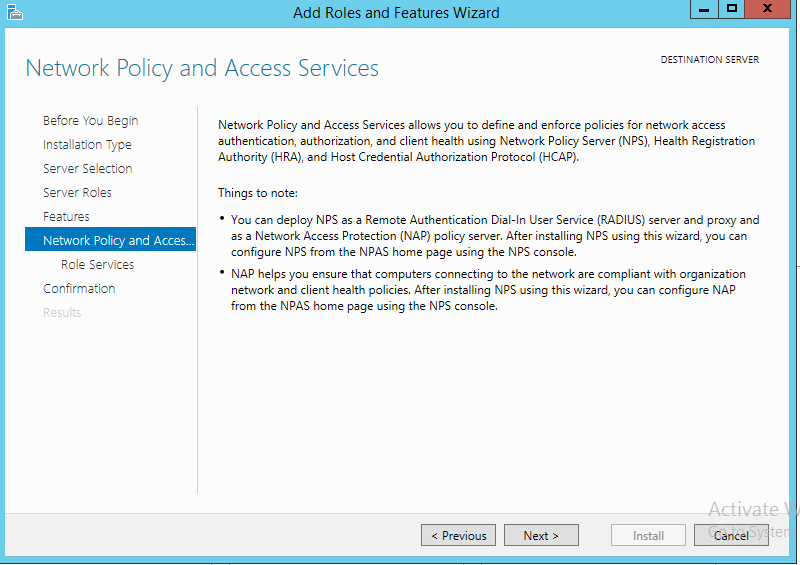Screen dimensions: 800x565
Task: Go to the Before You Begin step
Action: (90, 121)
